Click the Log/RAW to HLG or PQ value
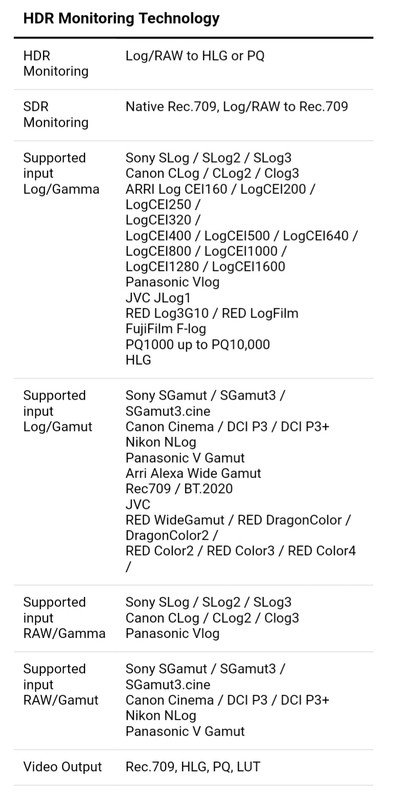The height and width of the screenshot is (800, 396). pos(195,56)
